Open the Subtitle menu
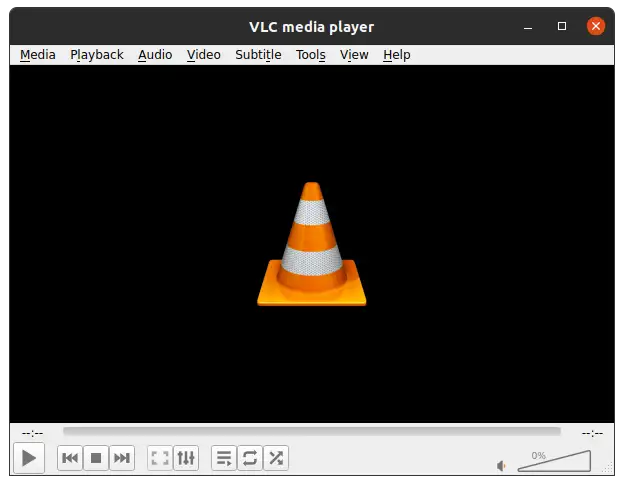Screen dimensions: 624x485 [x=258, y=55]
